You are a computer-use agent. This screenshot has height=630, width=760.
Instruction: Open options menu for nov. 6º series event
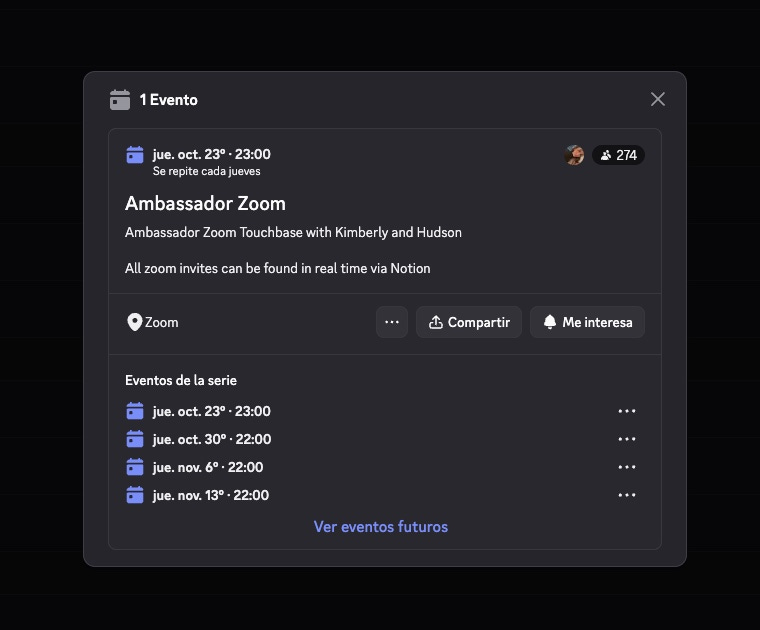(627, 467)
